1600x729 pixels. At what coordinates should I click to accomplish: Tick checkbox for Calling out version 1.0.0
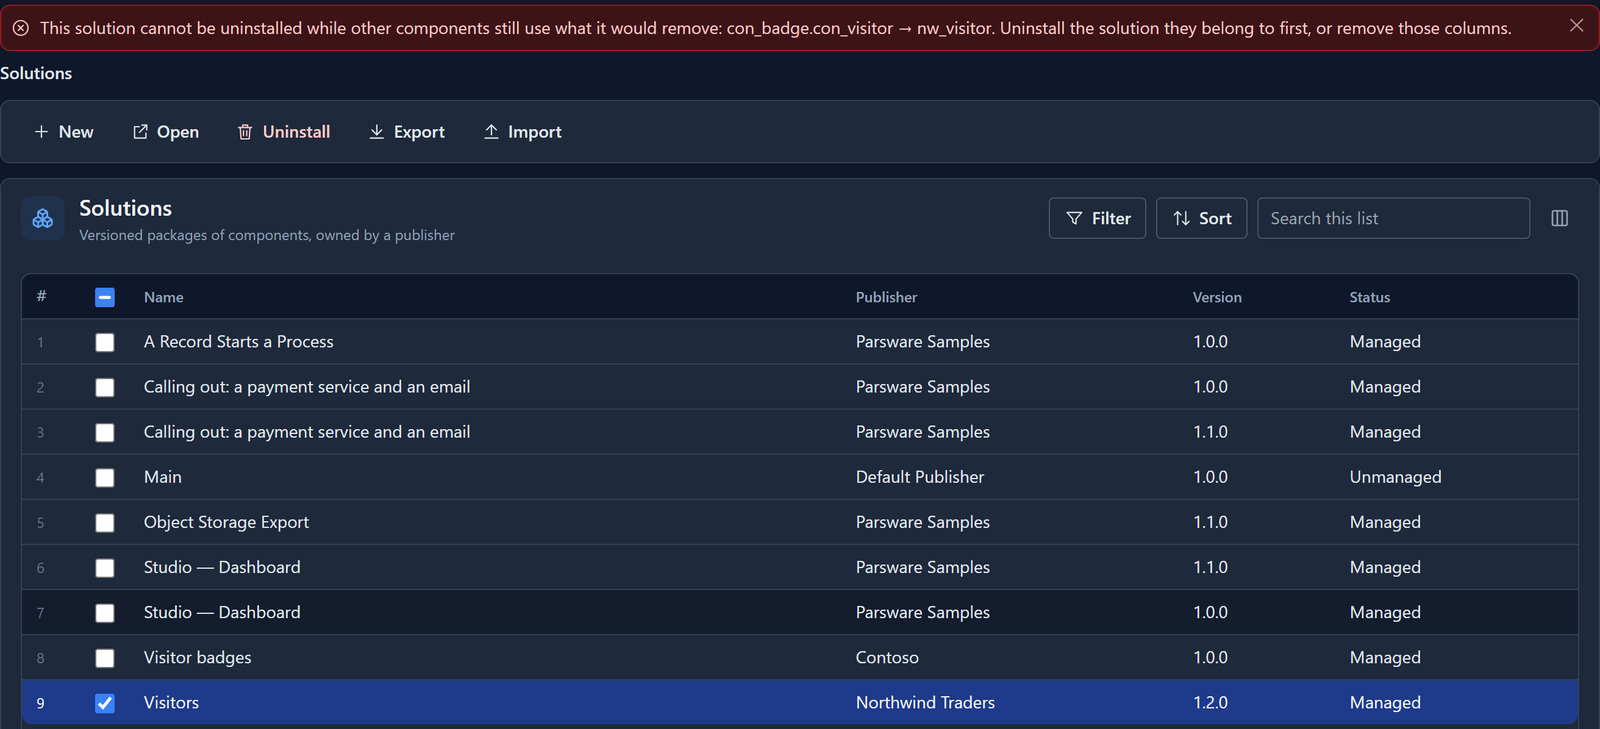pyautogui.click(x=105, y=387)
